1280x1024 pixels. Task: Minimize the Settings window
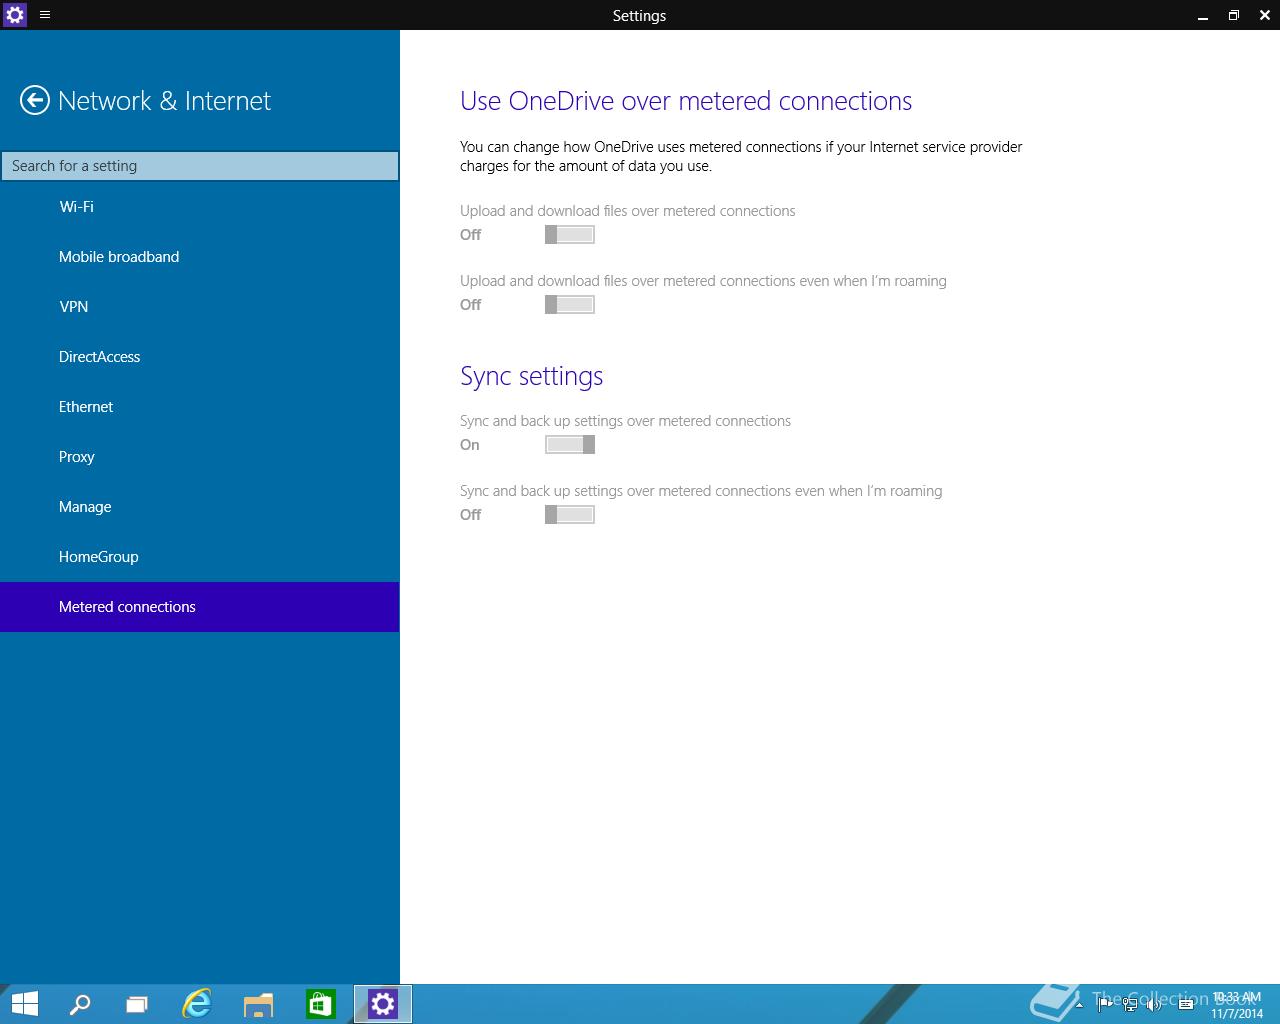click(1202, 15)
